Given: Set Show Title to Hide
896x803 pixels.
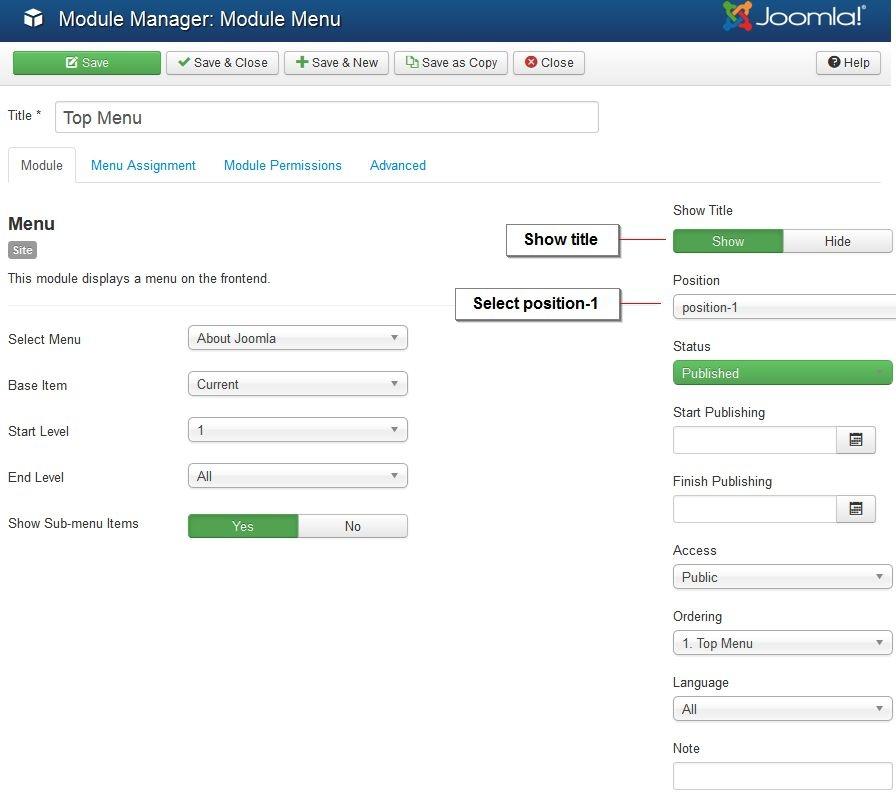Looking at the screenshot, I should [x=837, y=241].
